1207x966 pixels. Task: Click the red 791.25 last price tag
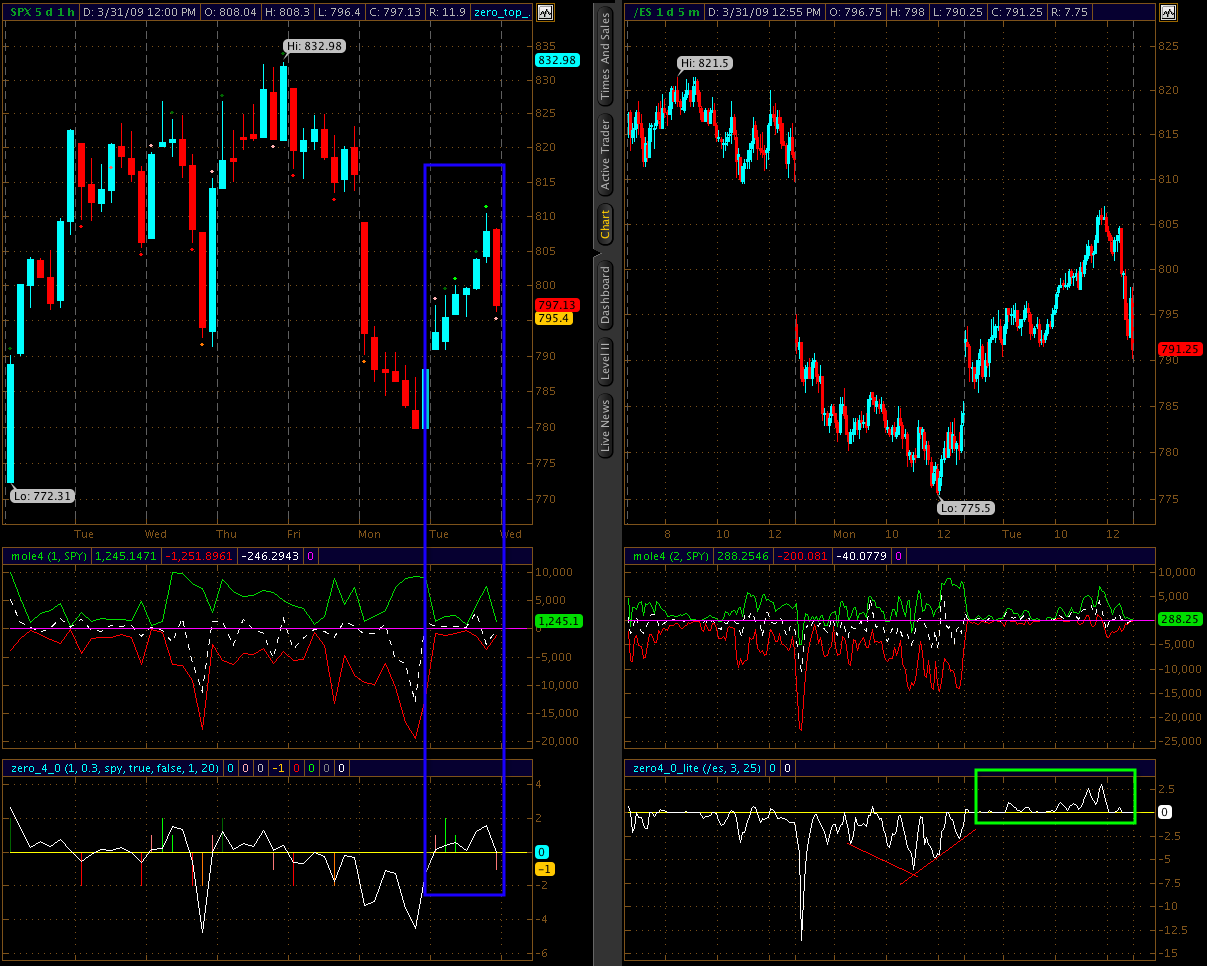(1180, 349)
